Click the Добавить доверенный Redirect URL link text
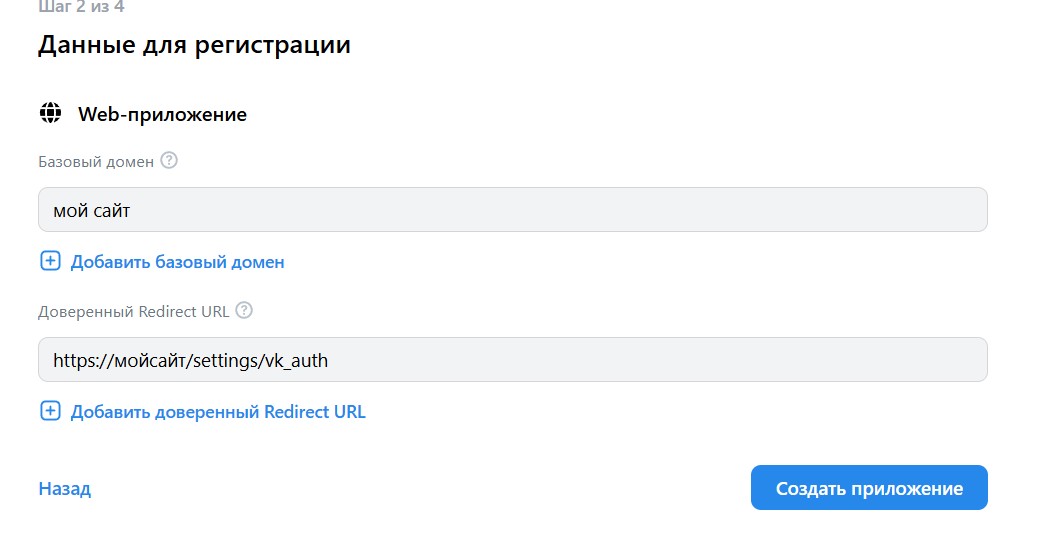 [x=218, y=412]
